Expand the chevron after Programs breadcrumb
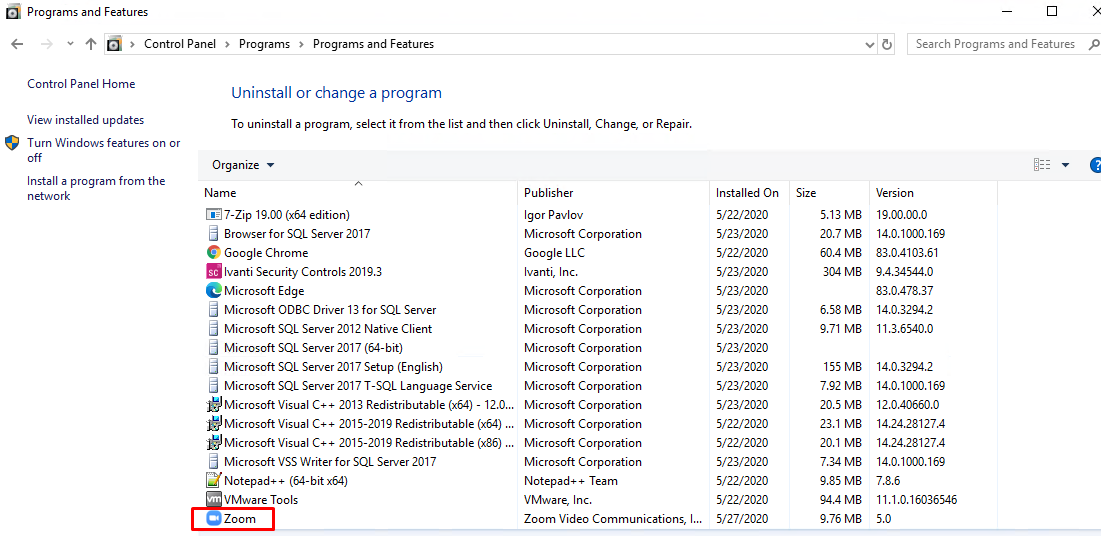The height and width of the screenshot is (536, 1101). click(x=301, y=44)
